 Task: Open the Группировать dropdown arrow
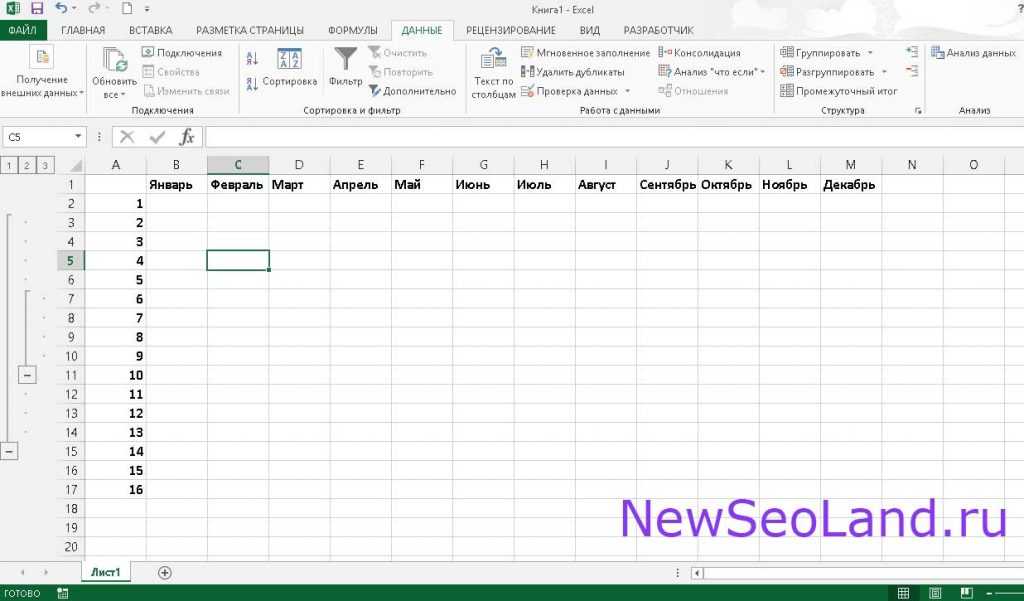click(x=870, y=53)
